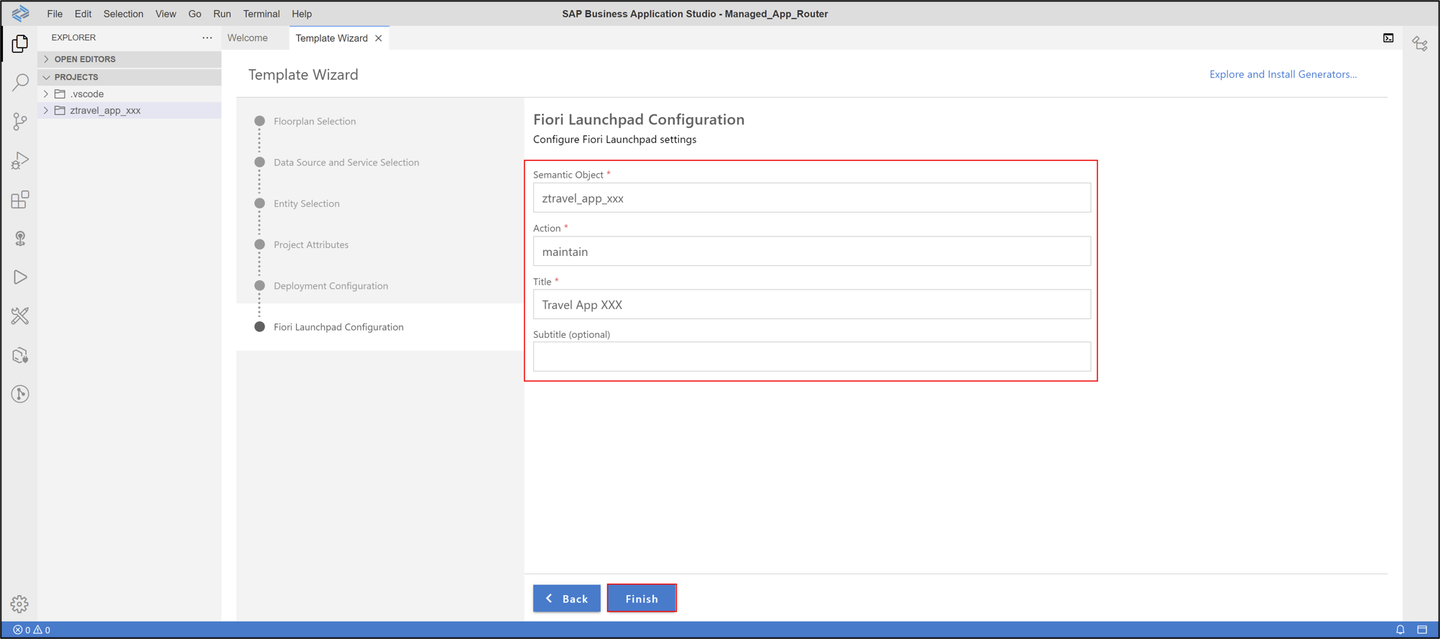
Task: Click the Title input field
Action: coord(812,304)
